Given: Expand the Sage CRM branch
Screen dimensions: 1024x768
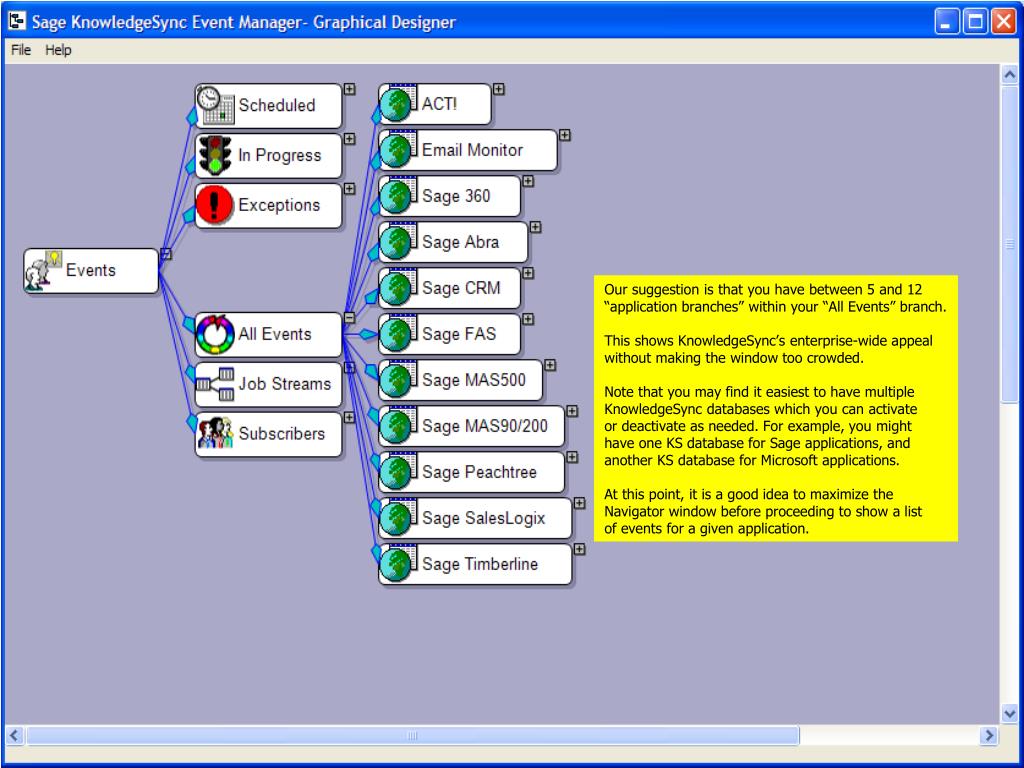Looking at the screenshot, I should [528, 273].
